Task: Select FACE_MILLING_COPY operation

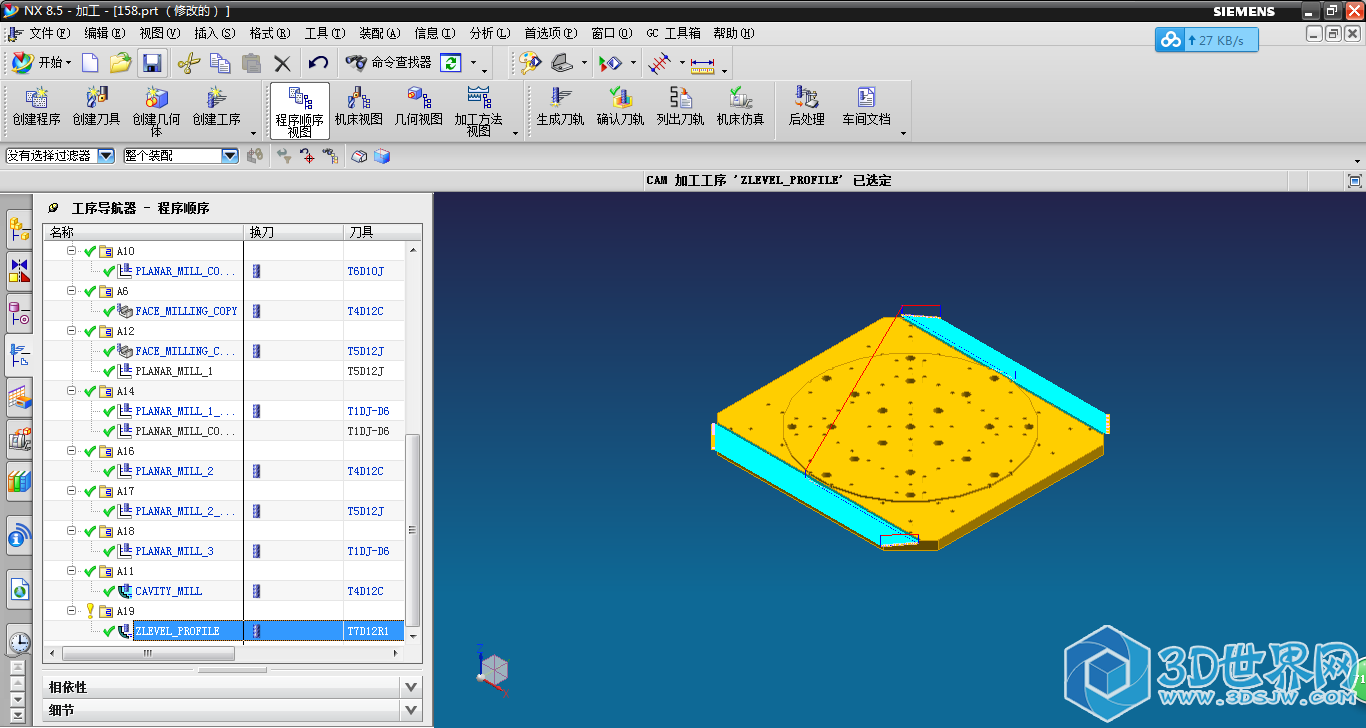Action: click(186, 311)
